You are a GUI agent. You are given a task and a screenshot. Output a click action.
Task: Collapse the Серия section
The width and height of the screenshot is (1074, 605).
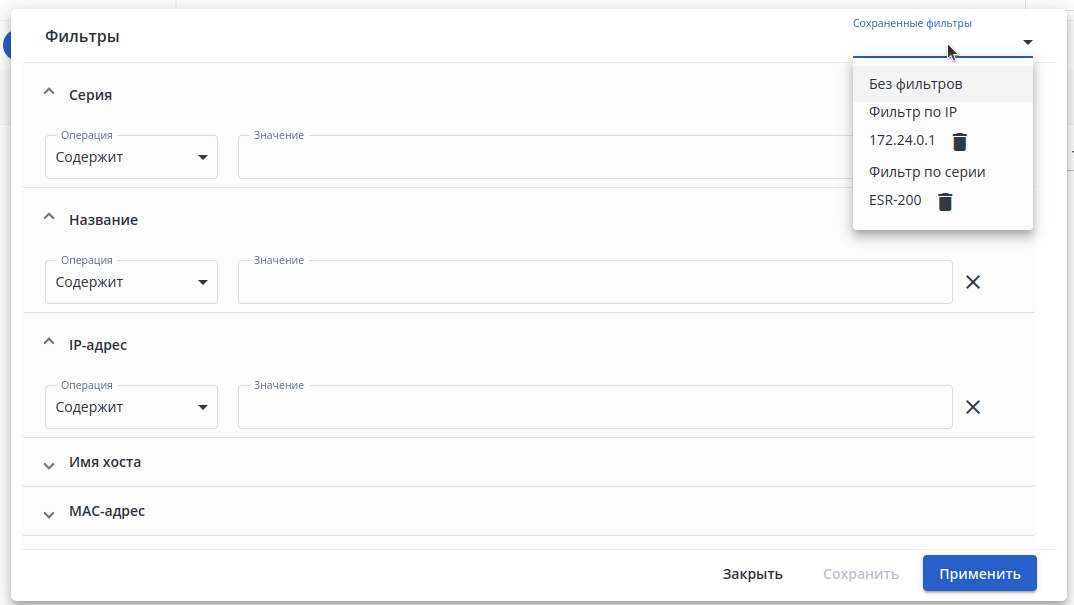48,94
